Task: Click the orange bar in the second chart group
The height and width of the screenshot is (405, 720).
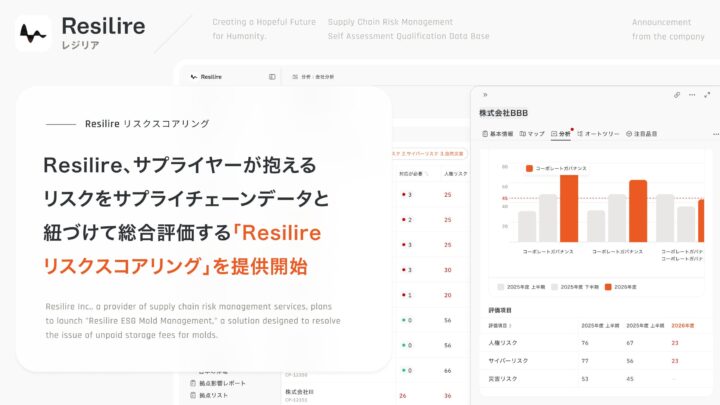Action: pyautogui.click(x=638, y=211)
